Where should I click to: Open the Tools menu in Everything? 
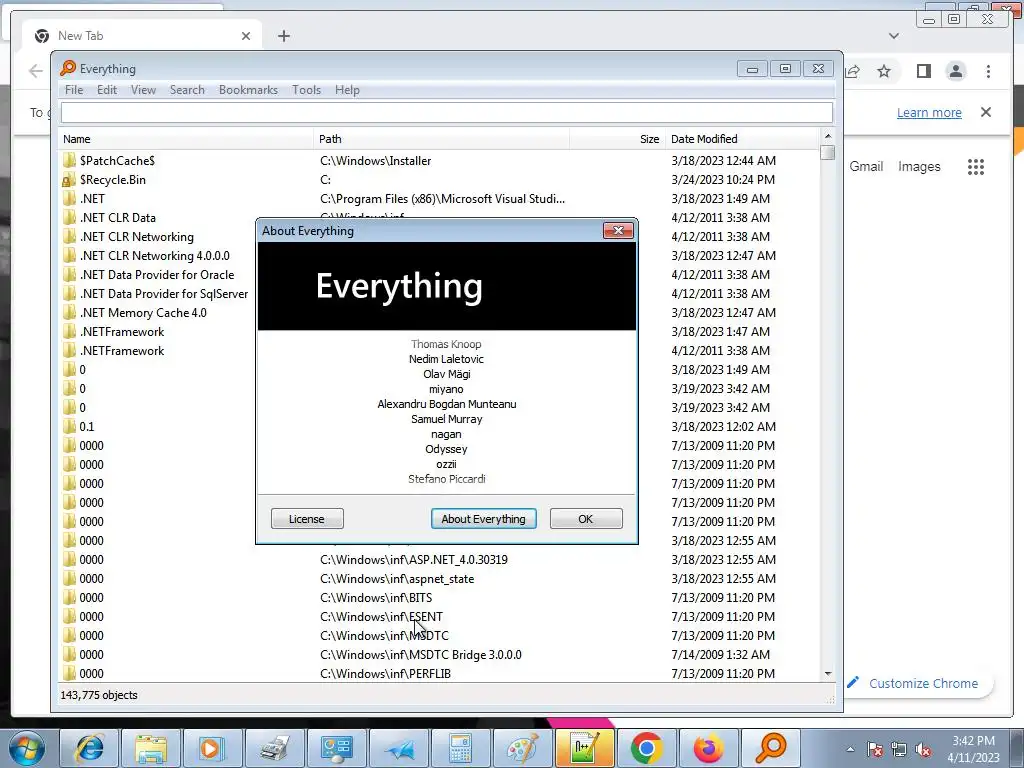click(x=306, y=90)
